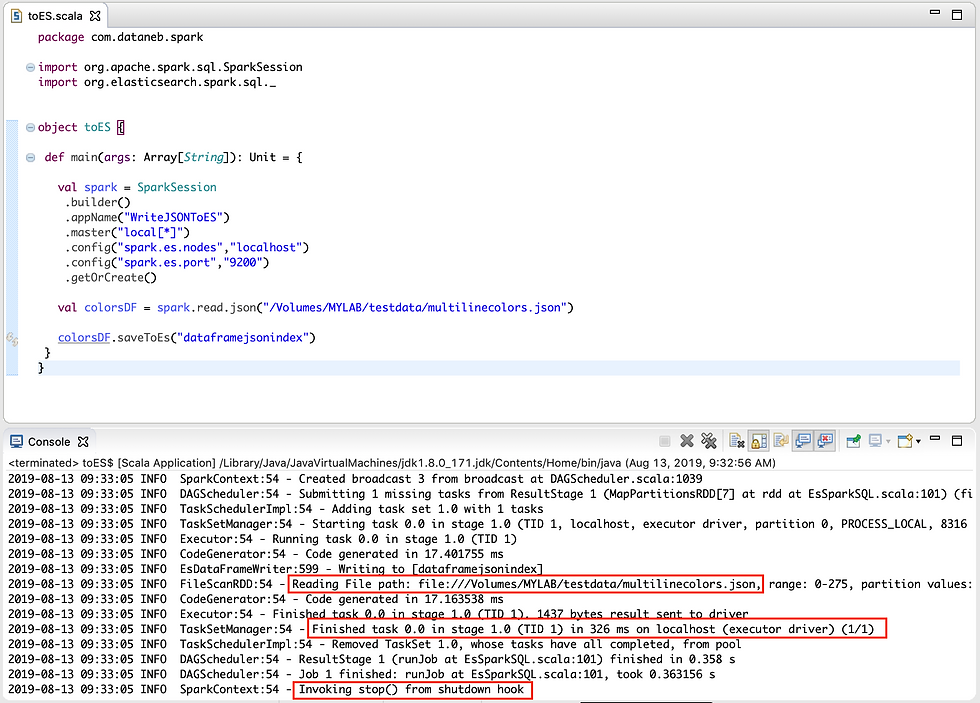980x703 pixels.
Task: Minimize the Console view
Action: tap(935, 439)
